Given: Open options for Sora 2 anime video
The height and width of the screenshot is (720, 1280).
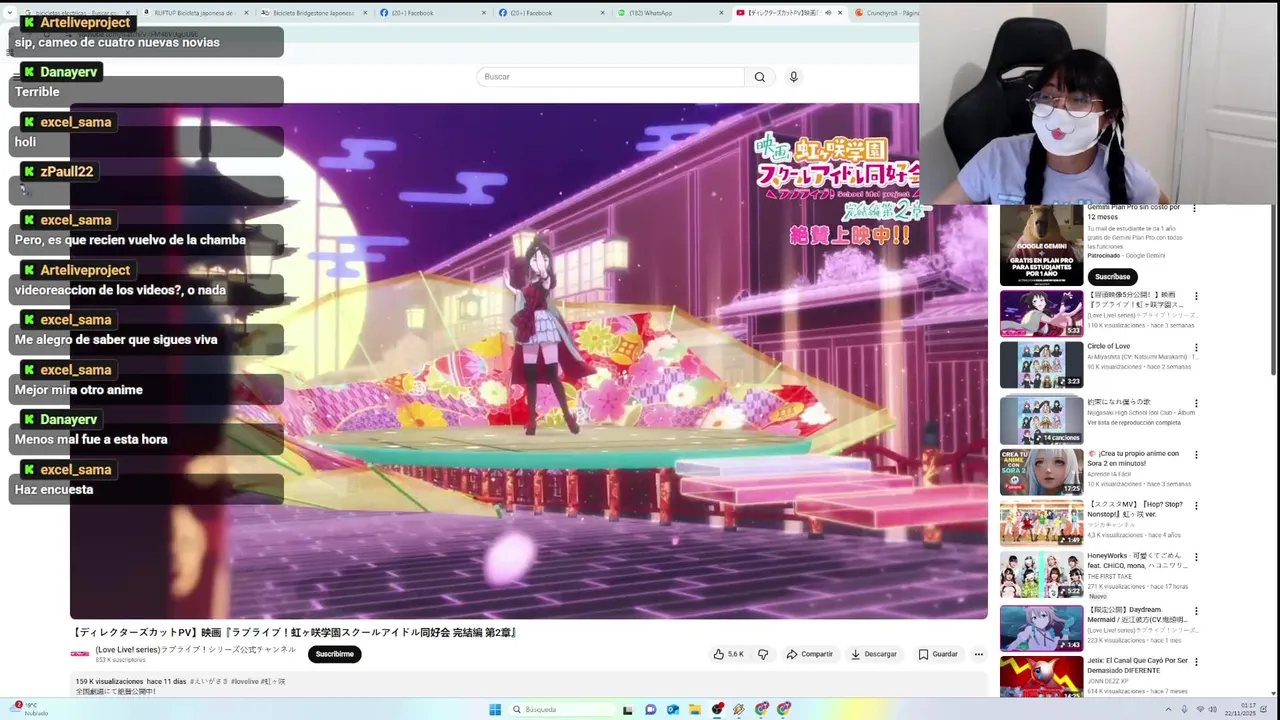Looking at the screenshot, I should point(1196,455).
